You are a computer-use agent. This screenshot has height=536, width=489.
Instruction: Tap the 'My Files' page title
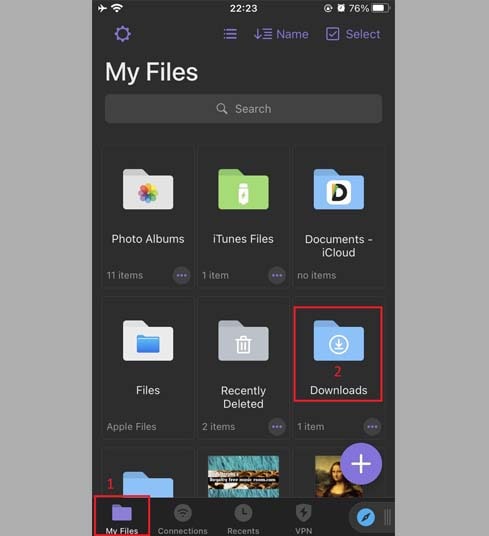(x=151, y=72)
